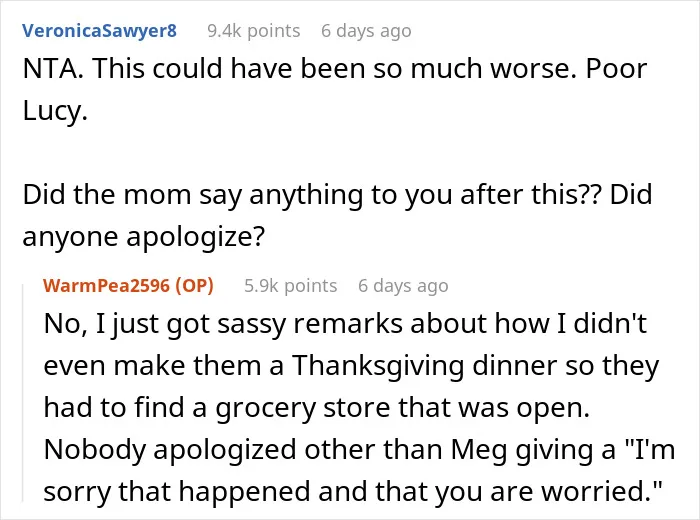Open VeronicaSawyer8's user profile
The width and height of the screenshot is (700, 520).
[x=100, y=31]
